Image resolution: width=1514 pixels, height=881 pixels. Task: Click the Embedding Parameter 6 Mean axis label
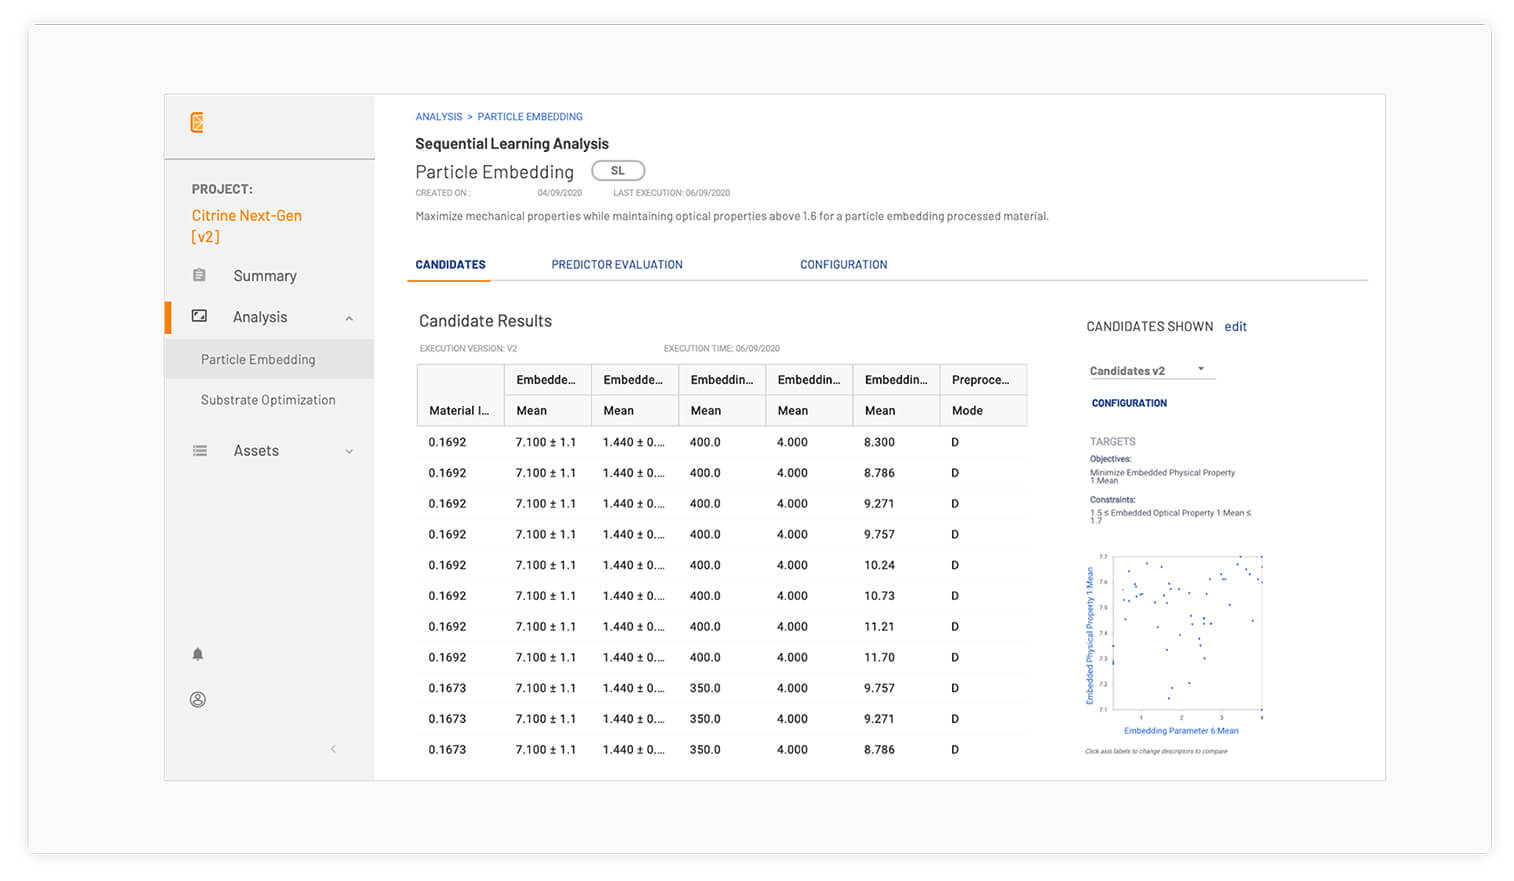[1180, 731]
